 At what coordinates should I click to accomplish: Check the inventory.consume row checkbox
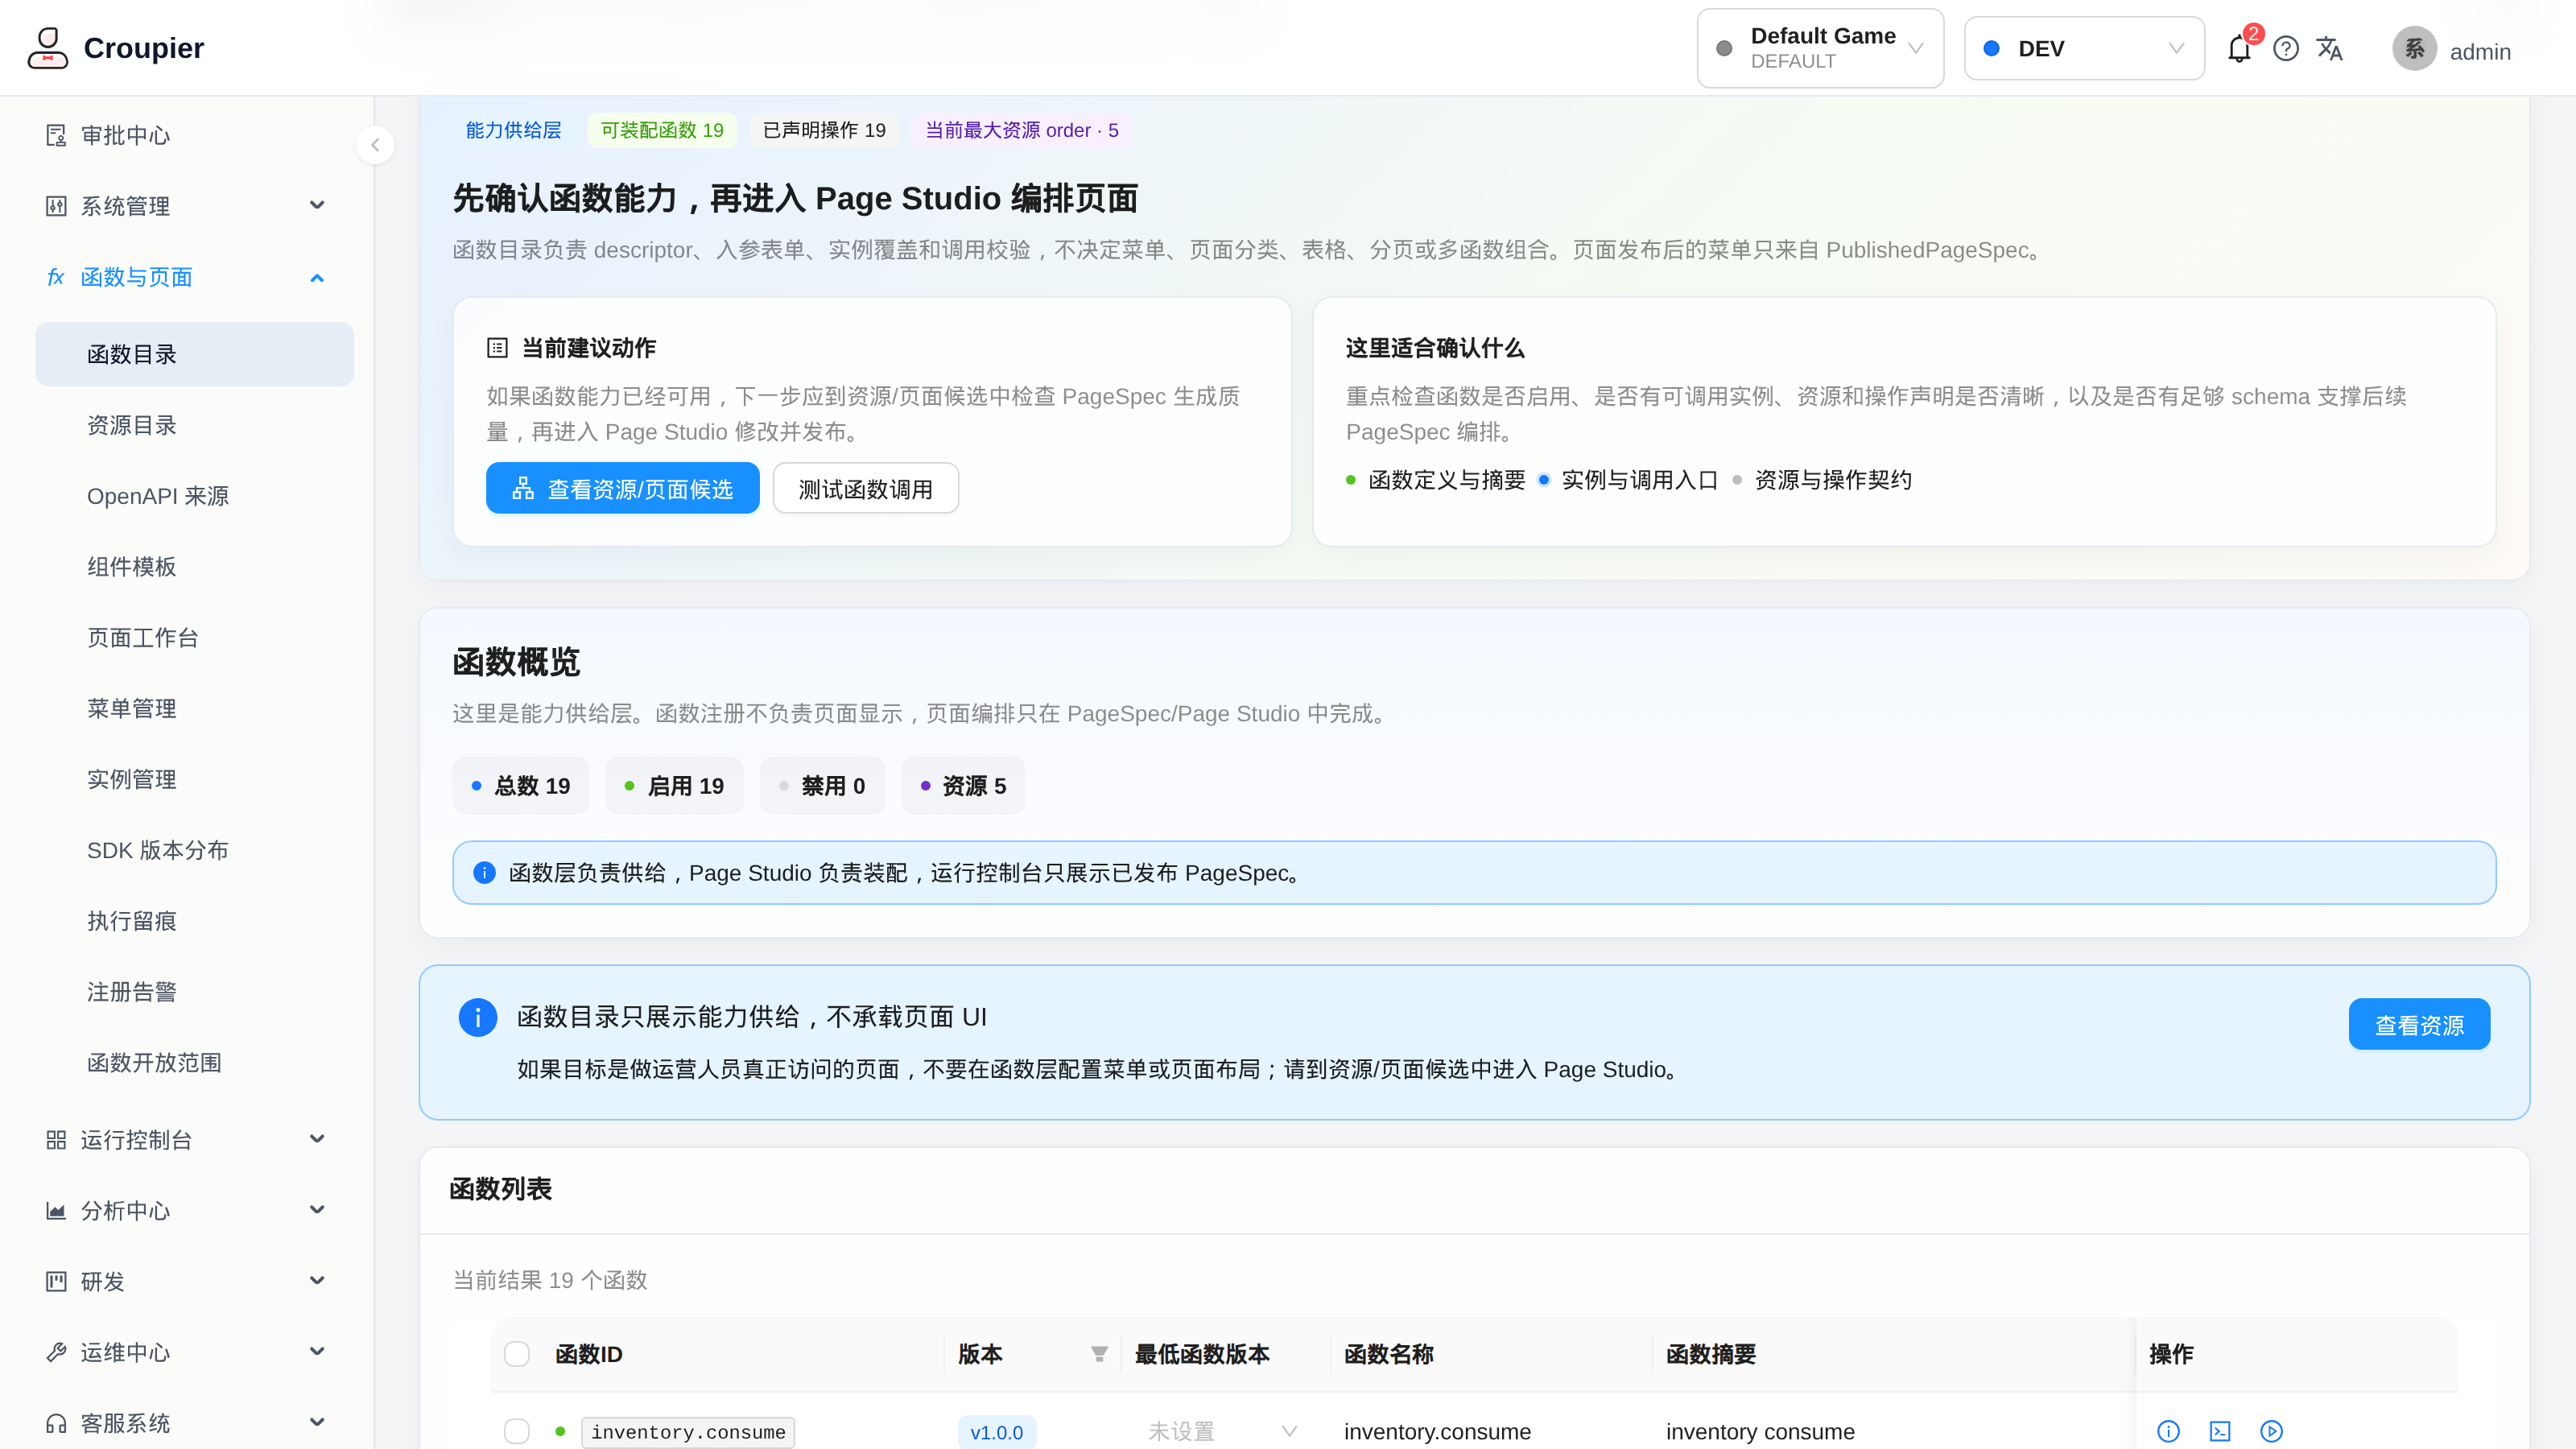coord(517,1431)
